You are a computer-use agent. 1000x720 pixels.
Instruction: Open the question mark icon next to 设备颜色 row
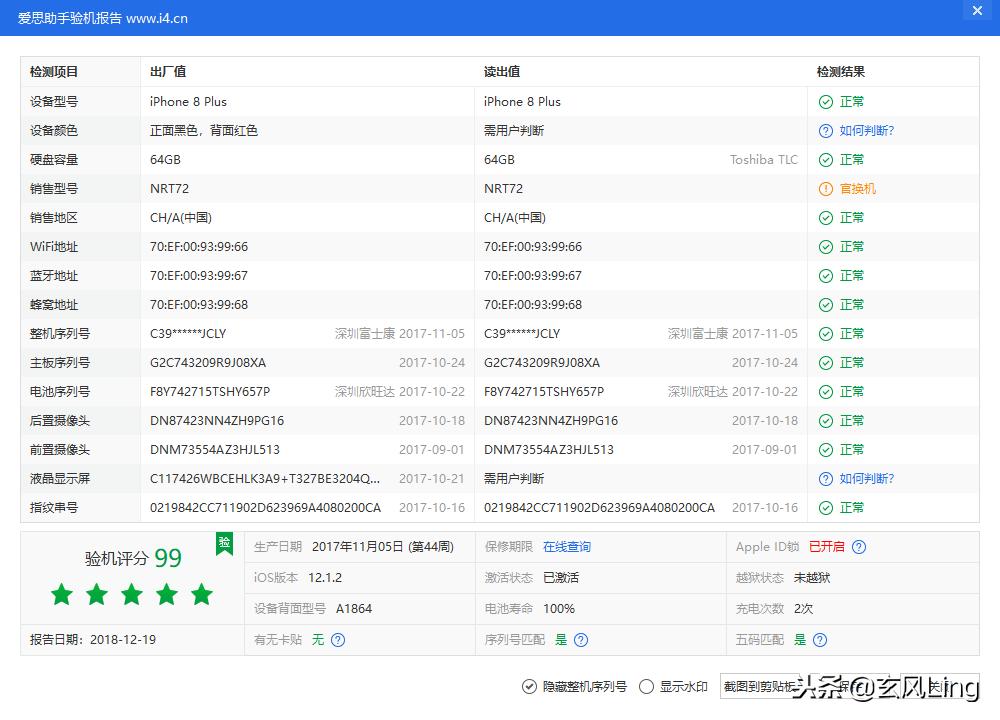point(825,130)
